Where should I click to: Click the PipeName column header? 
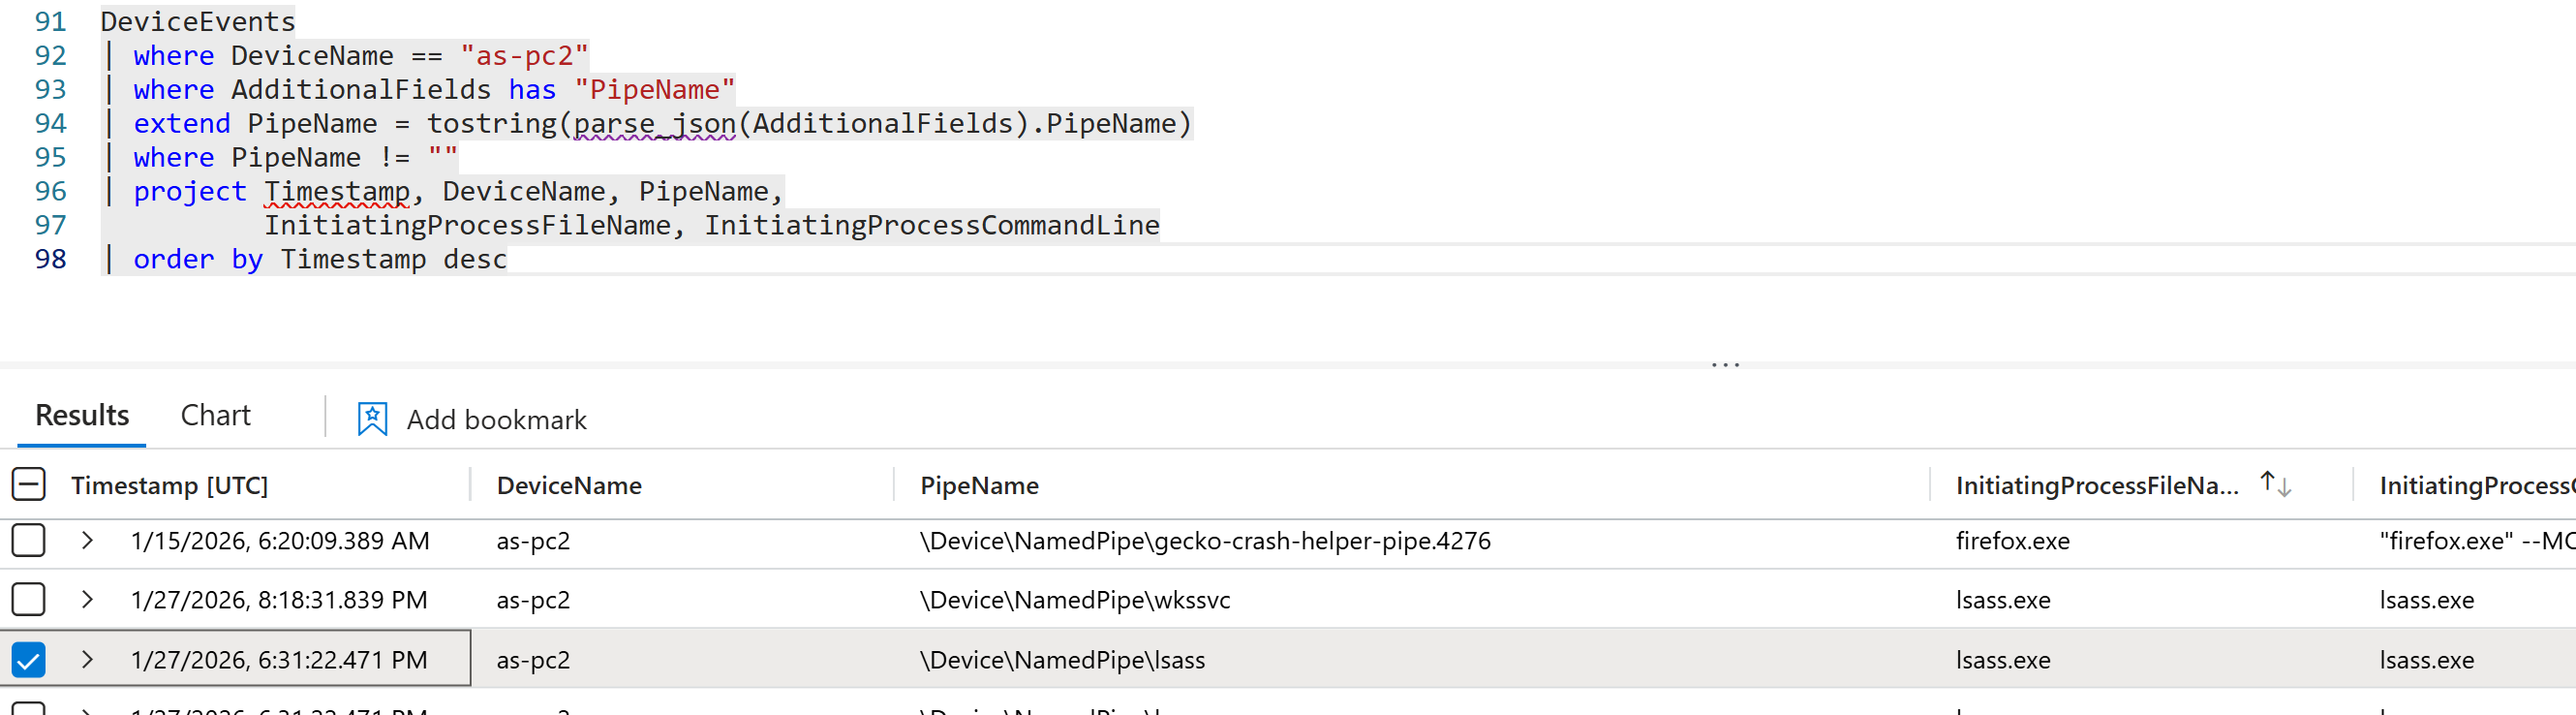pyautogui.click(x=979, y=486)
